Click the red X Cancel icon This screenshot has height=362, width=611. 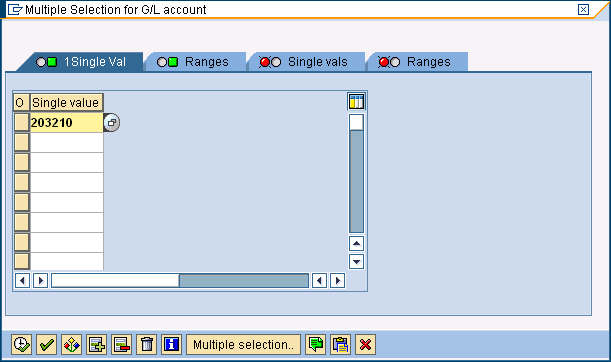pos(366,344)
